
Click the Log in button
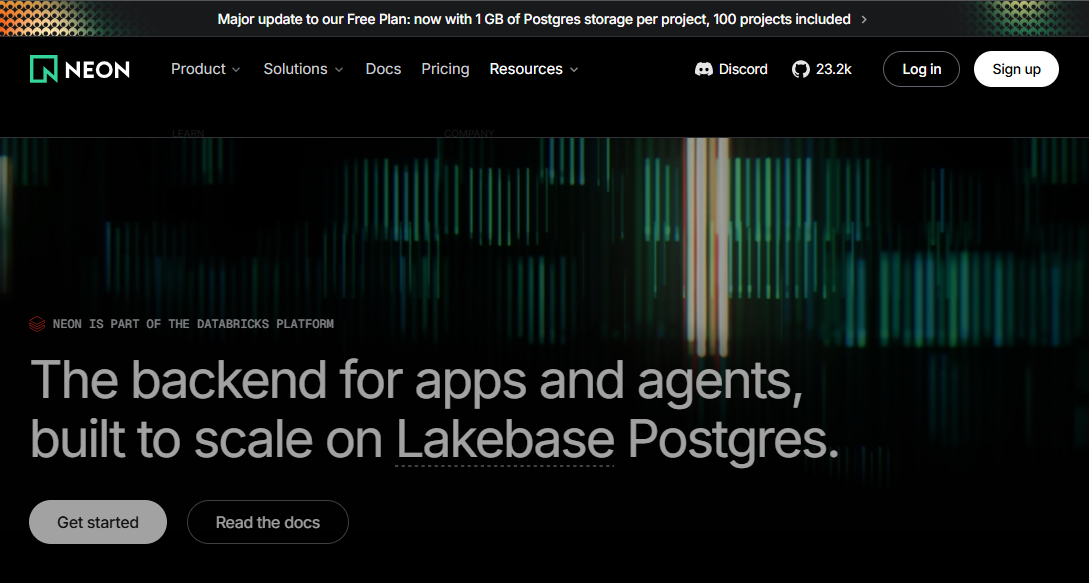click(922, 69)
